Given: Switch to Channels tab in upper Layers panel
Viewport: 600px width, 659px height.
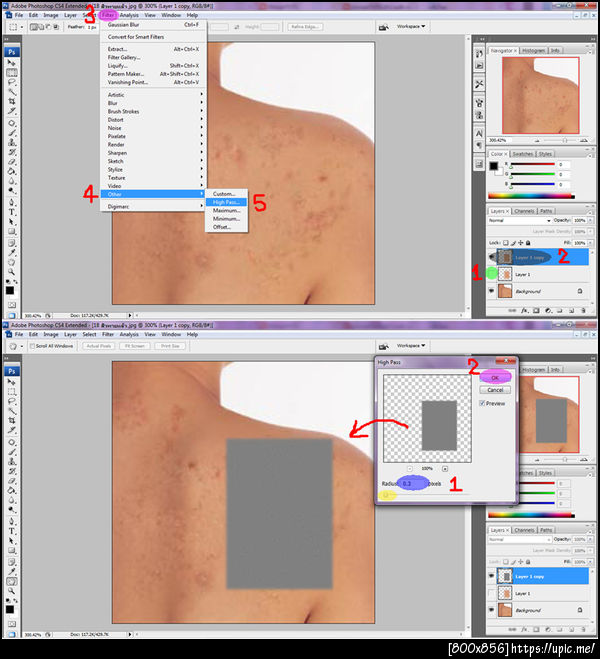Looking at the screenshot, I should [x=524, y=211].
